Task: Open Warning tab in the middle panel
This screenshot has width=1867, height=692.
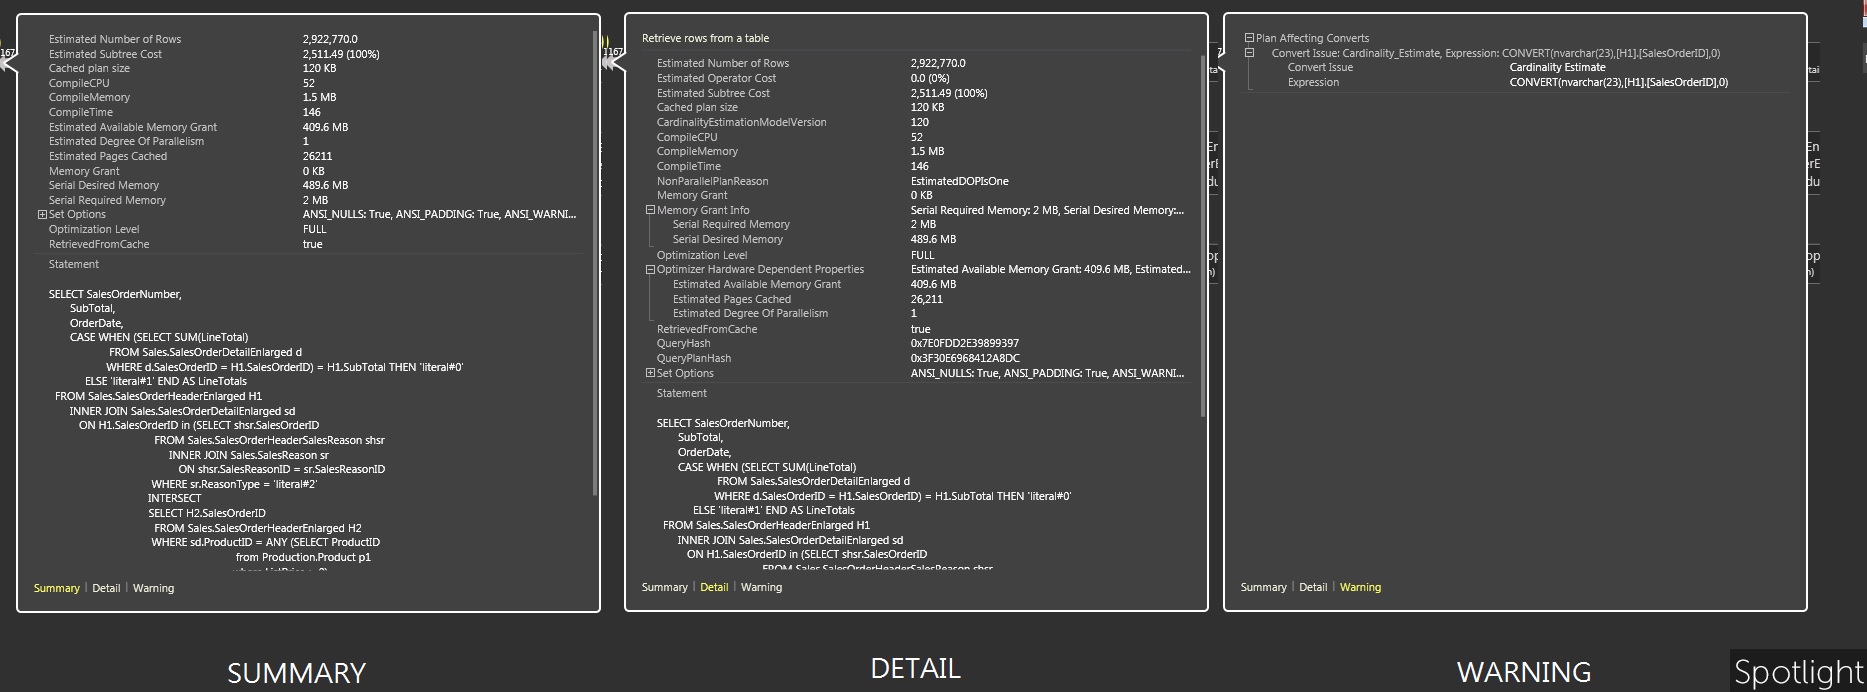Action: (761, 587)
